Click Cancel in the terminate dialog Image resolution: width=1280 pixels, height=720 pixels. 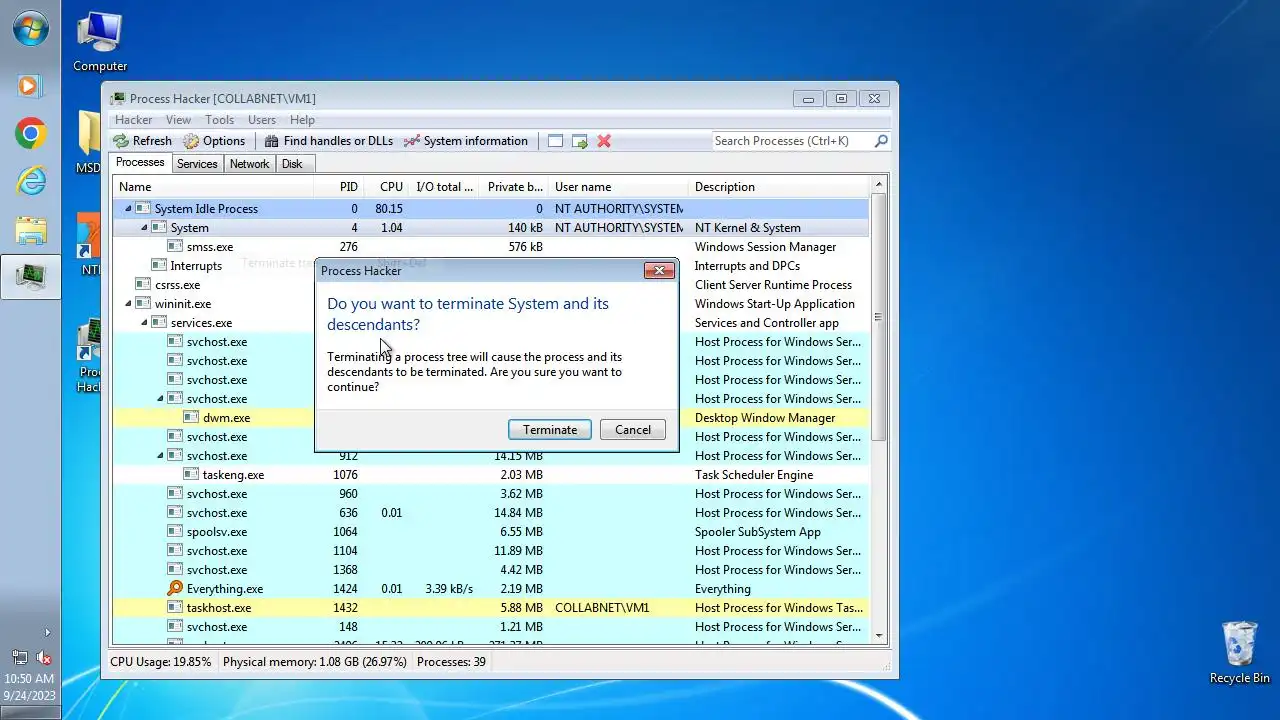[633, 430]
